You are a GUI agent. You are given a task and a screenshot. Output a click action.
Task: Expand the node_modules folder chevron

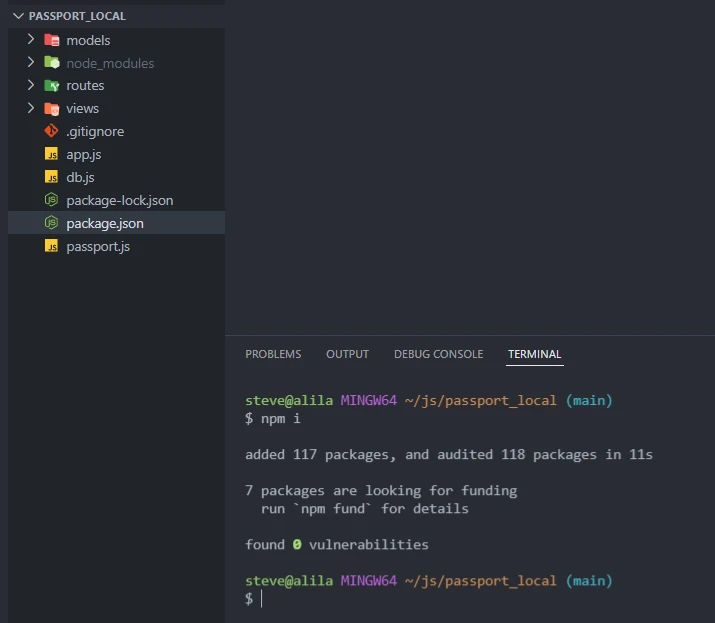[x=31, y=63]
